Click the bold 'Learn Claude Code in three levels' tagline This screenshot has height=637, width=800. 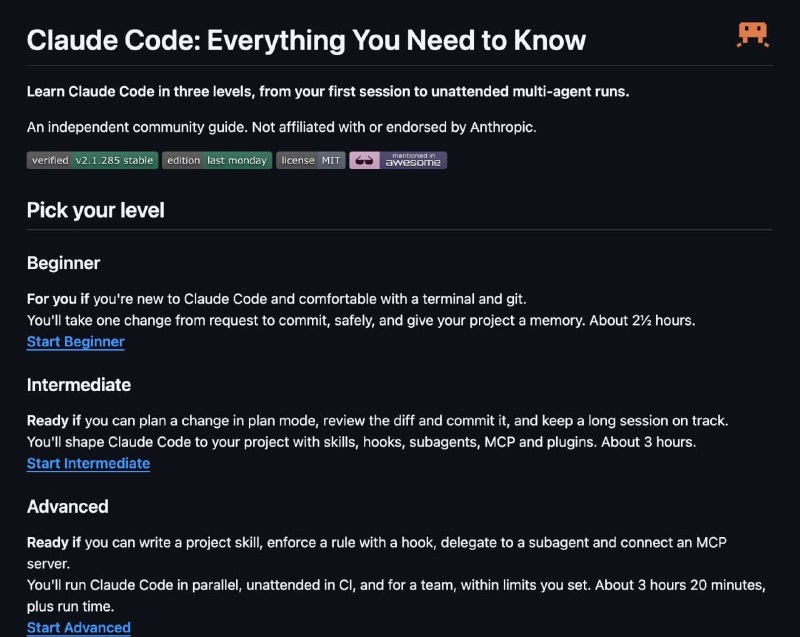(328, 92)
